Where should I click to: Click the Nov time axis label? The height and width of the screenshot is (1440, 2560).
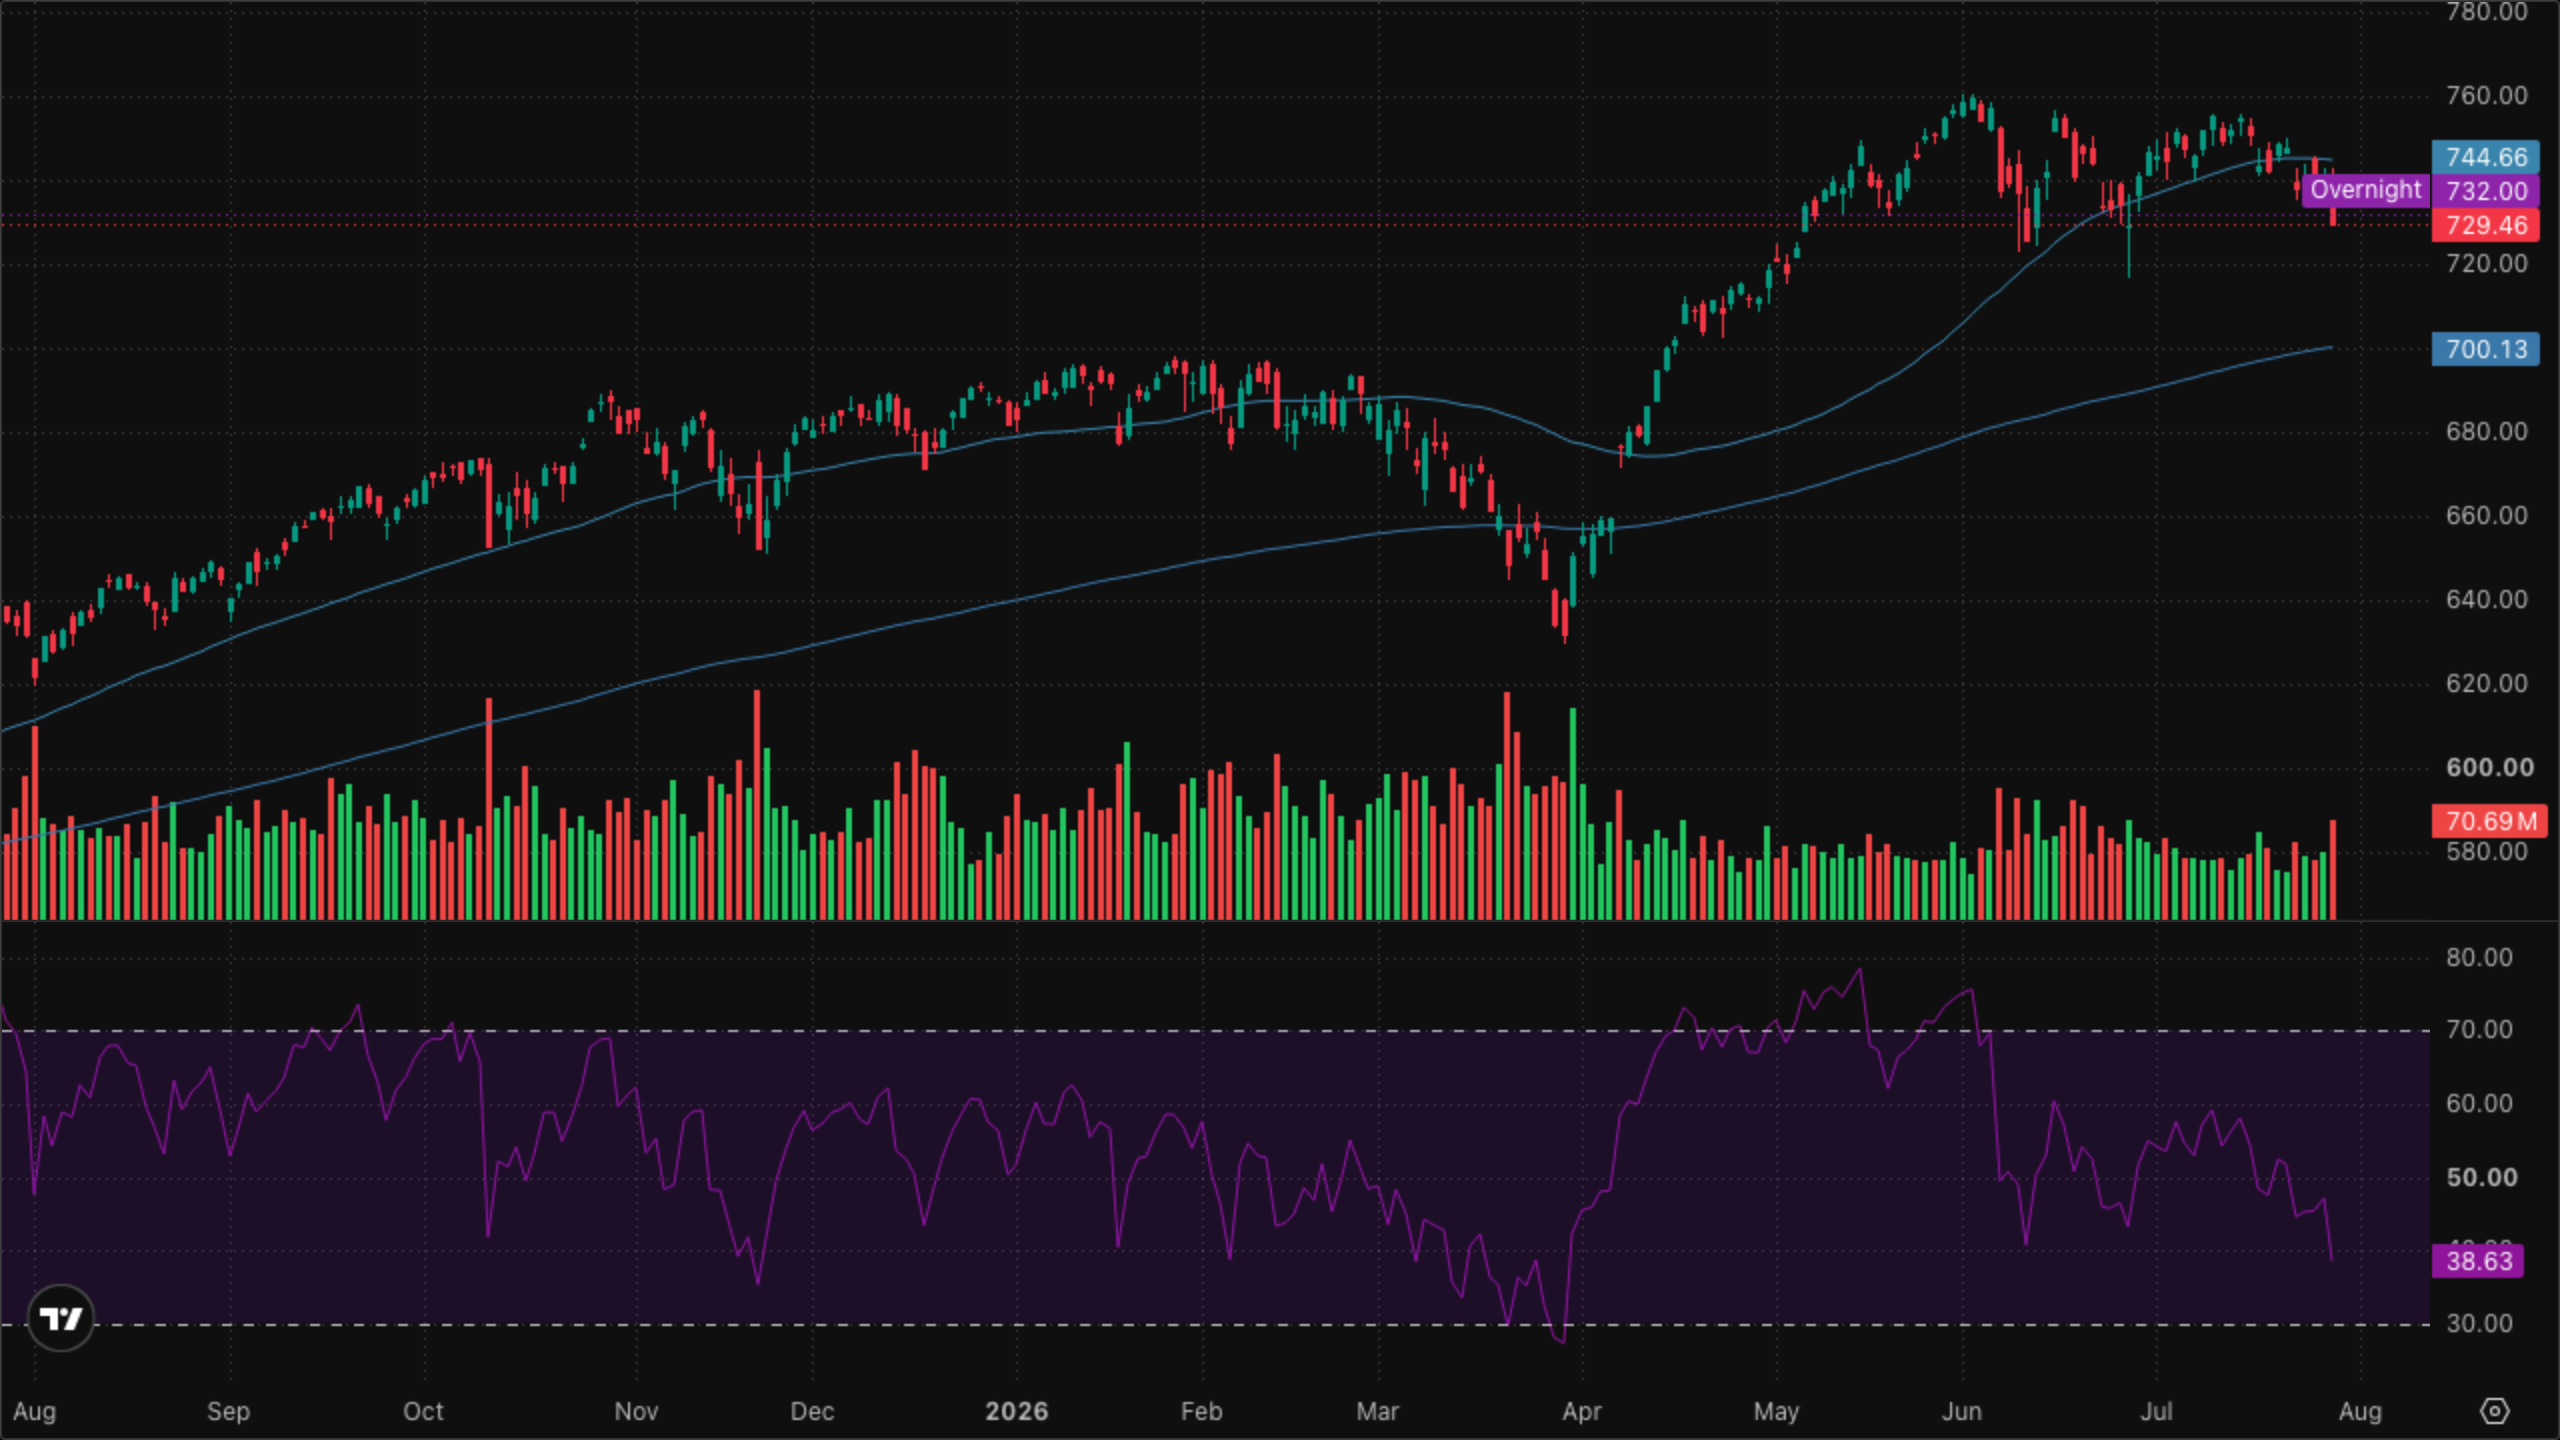click(636, 1411)
